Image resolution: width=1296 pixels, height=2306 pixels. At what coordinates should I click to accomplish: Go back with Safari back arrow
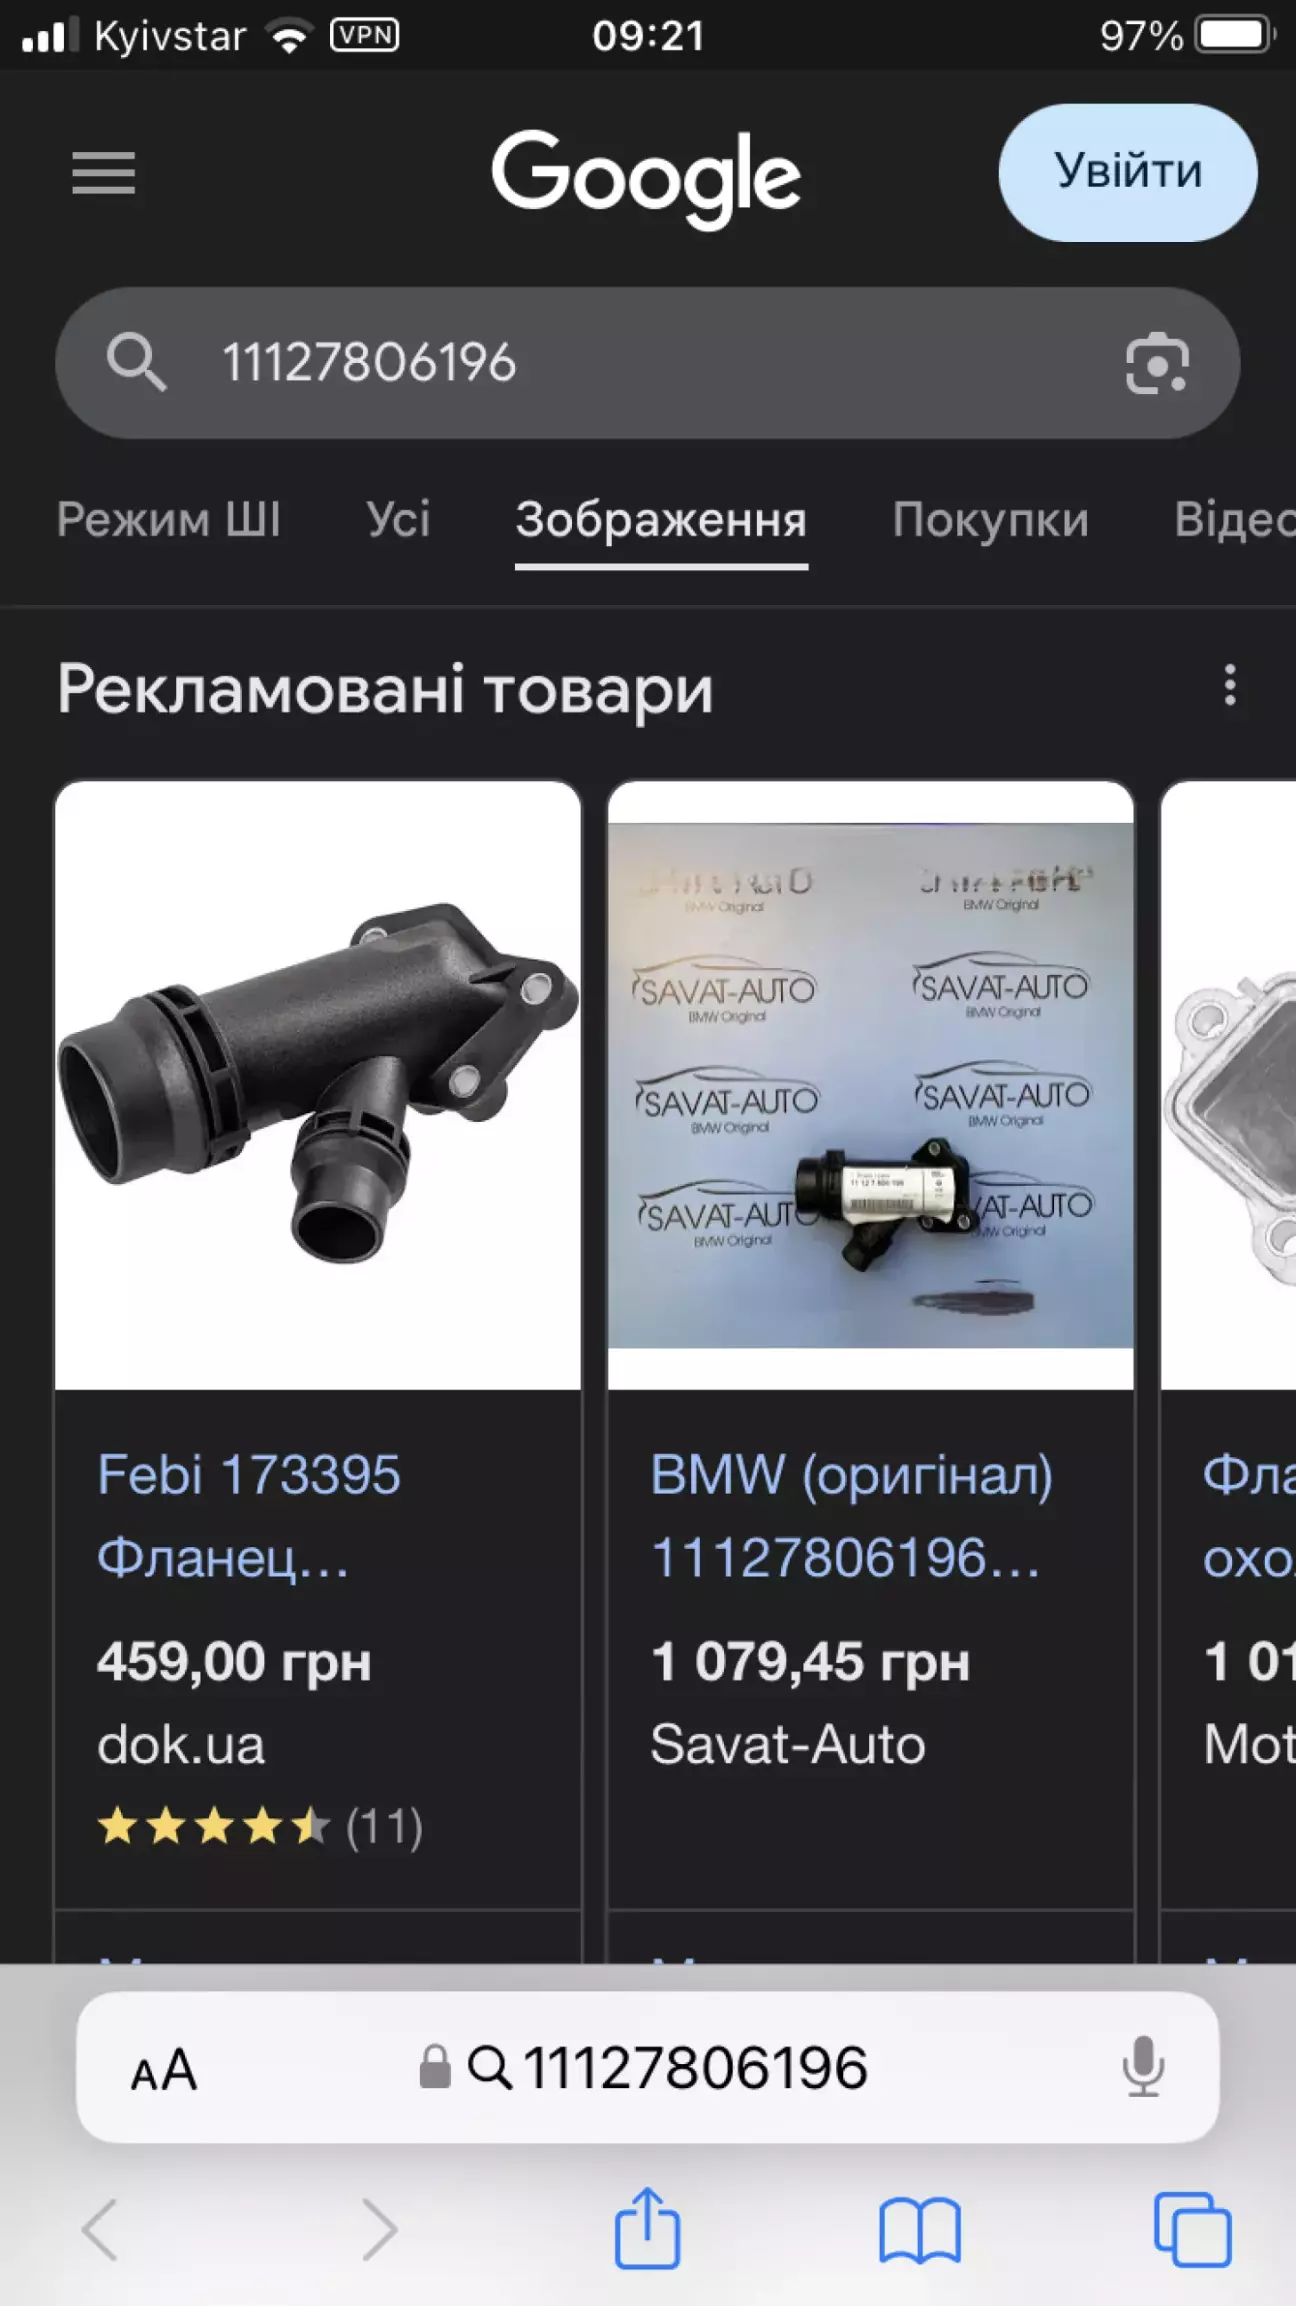click(x=101, y=2229)
